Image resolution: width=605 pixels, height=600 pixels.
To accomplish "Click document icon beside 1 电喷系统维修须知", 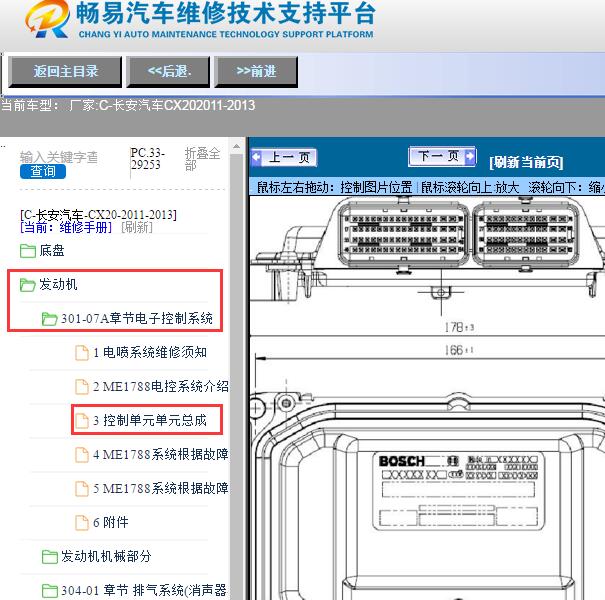I will tap(82, 353).
